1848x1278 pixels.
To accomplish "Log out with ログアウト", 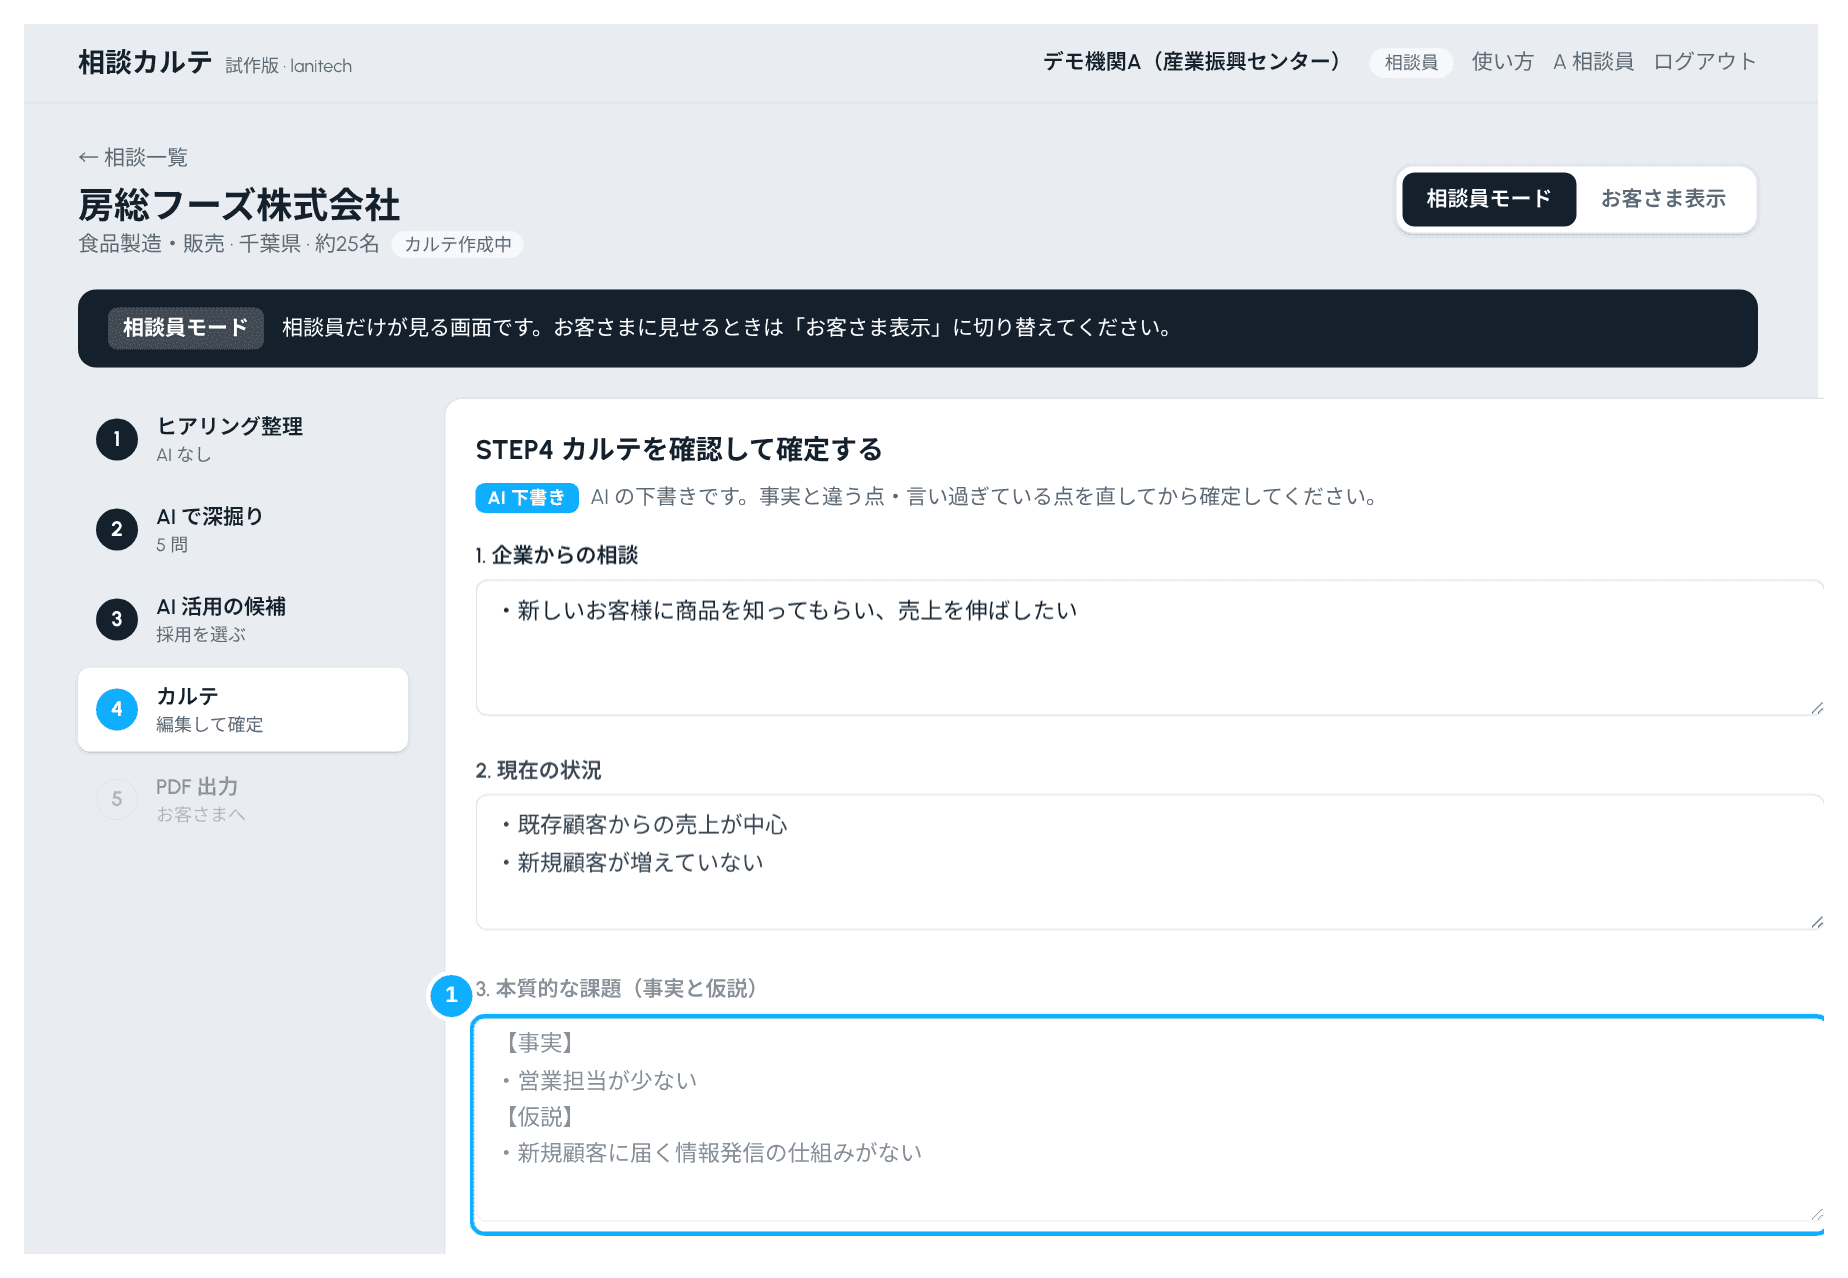I will click(1704, 62).
